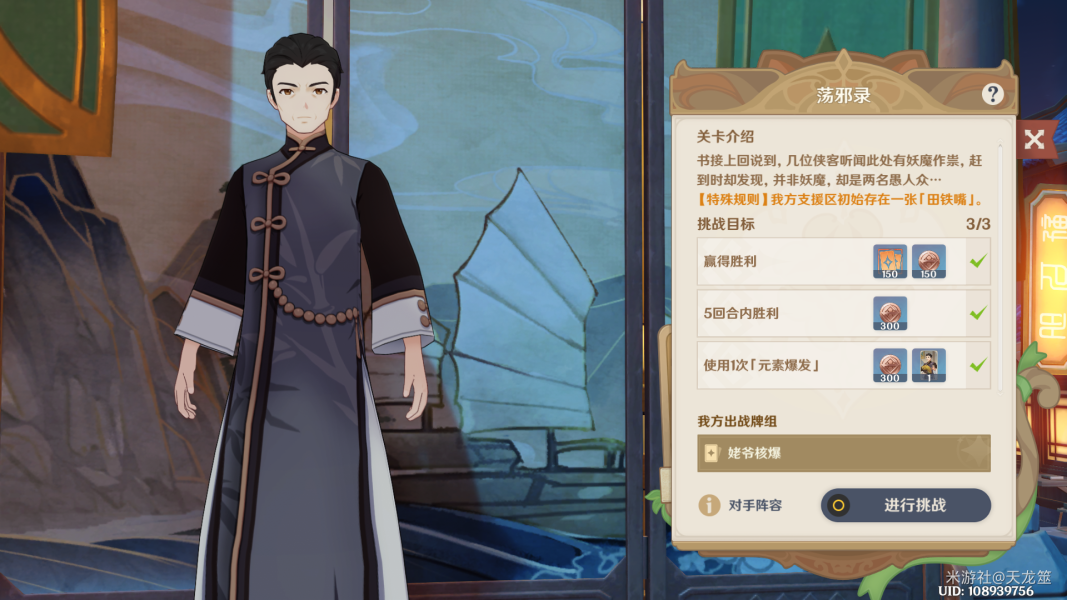The width and height of the screenshot is (1067, 600).
Task: Click the 150 card-back reward icon
Action: pos(889,261)
